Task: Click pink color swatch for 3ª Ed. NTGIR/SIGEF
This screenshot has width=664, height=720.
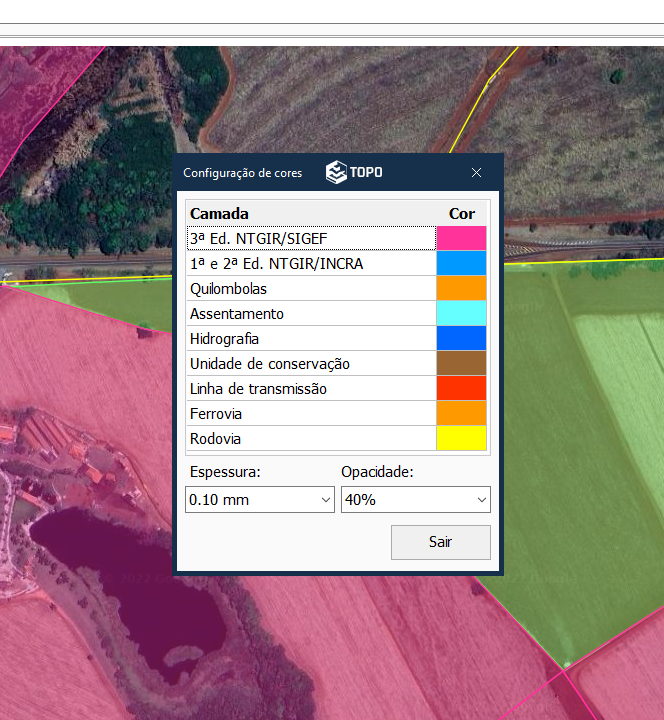Action: pos(461,238)
